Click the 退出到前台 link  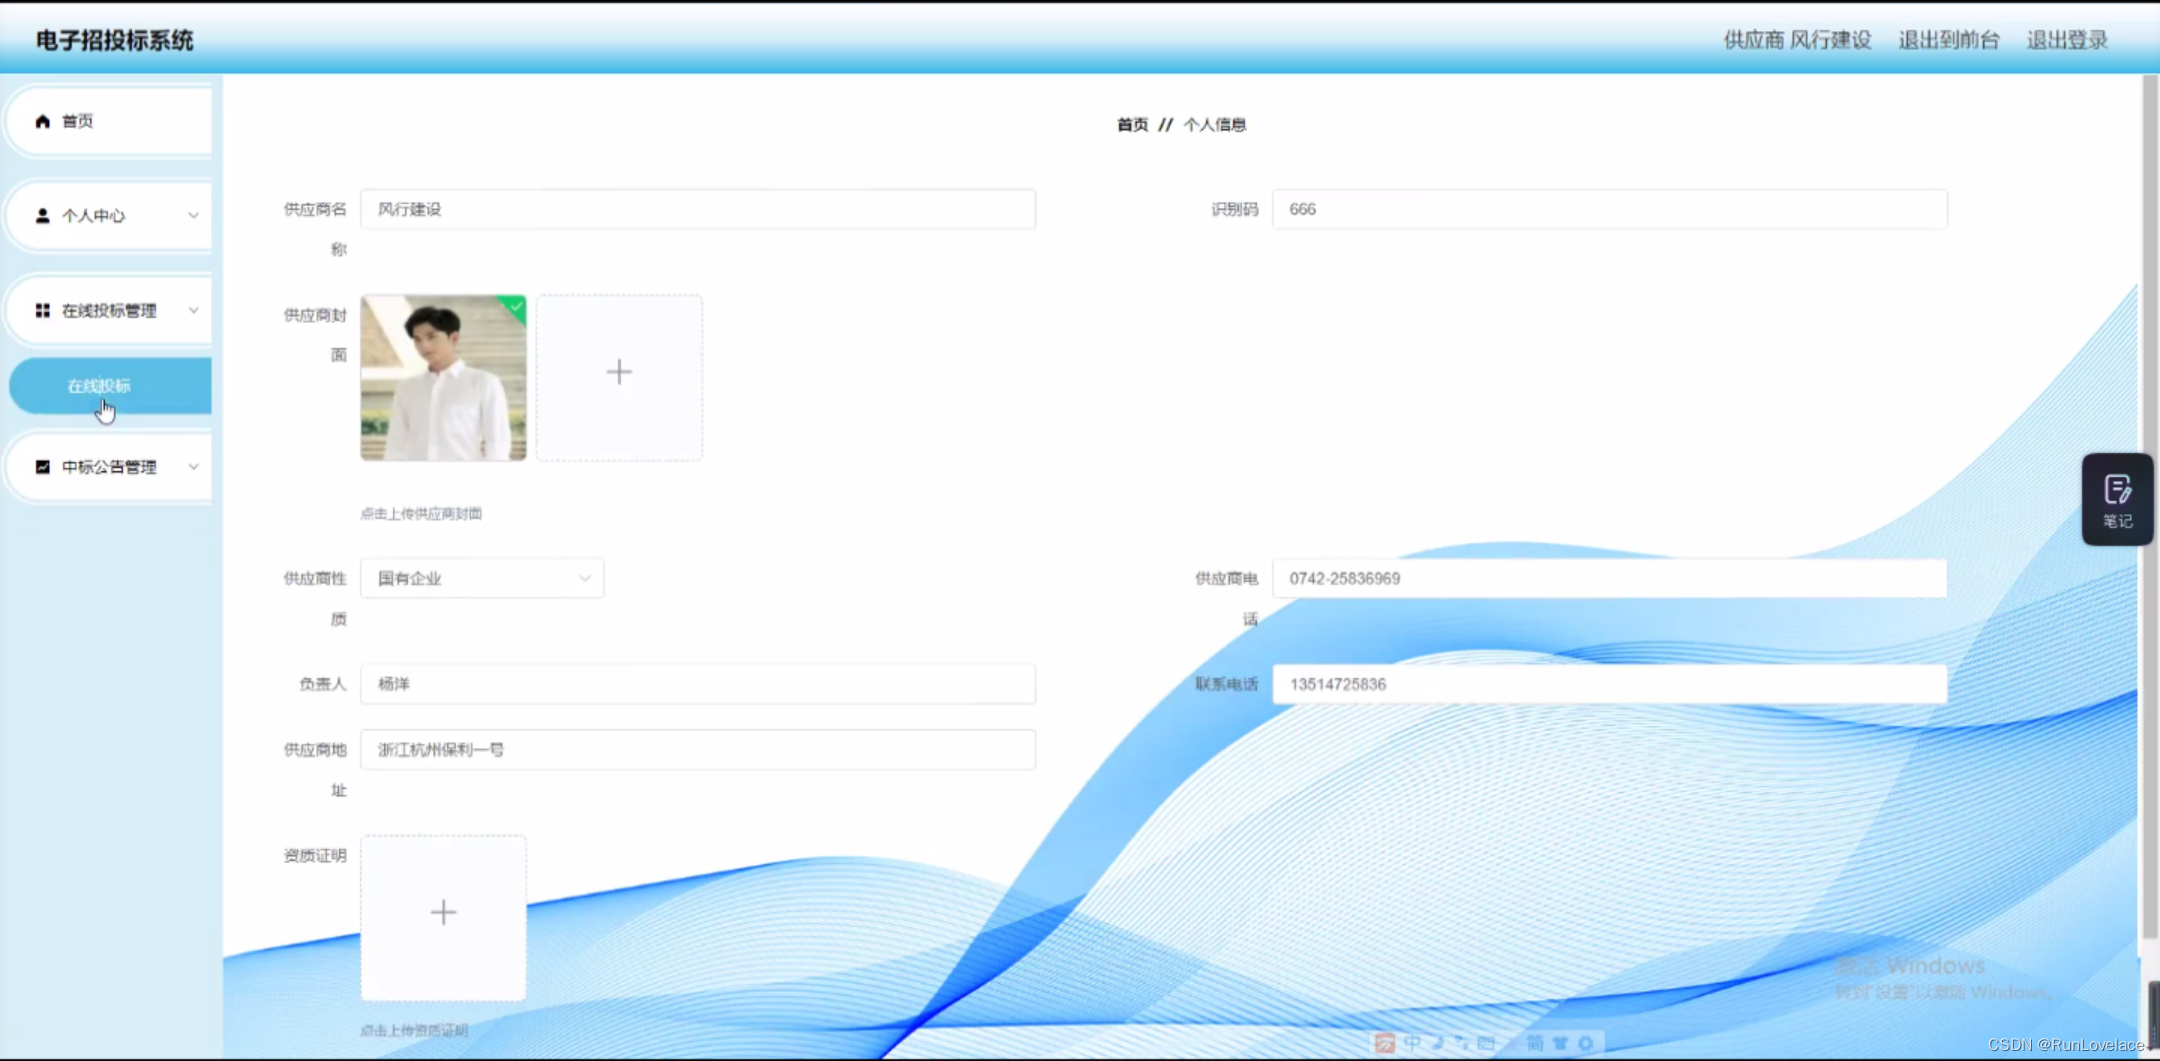[x=1948, y=40]
